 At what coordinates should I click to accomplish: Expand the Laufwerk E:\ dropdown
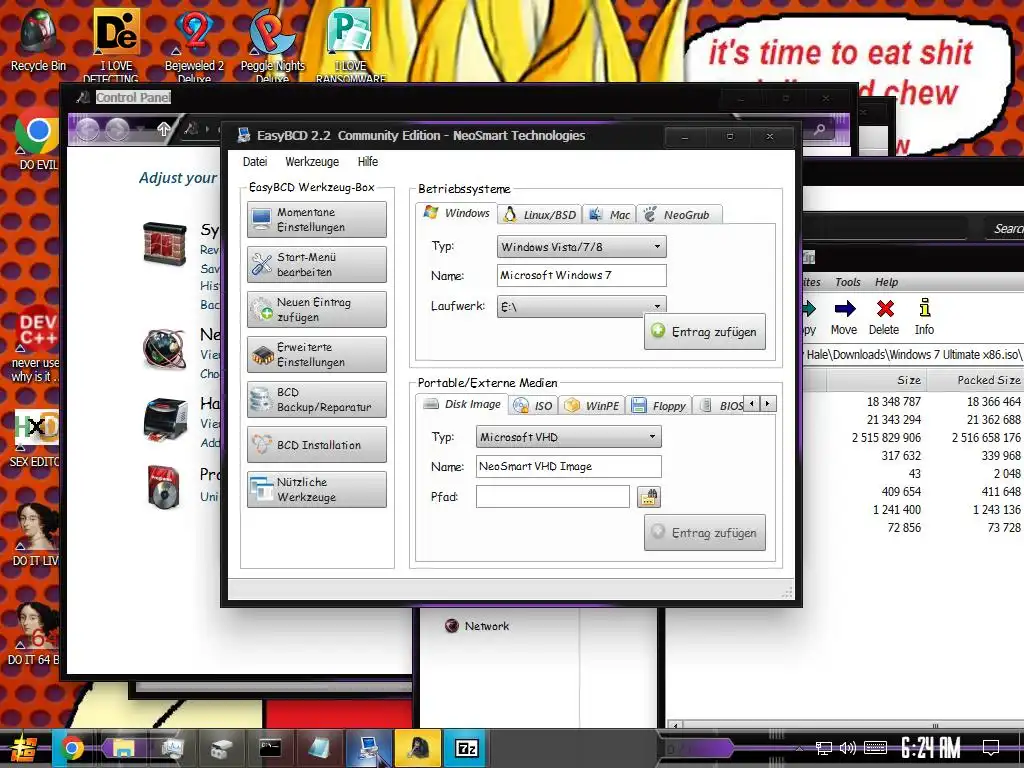click(x=581, y=306)
